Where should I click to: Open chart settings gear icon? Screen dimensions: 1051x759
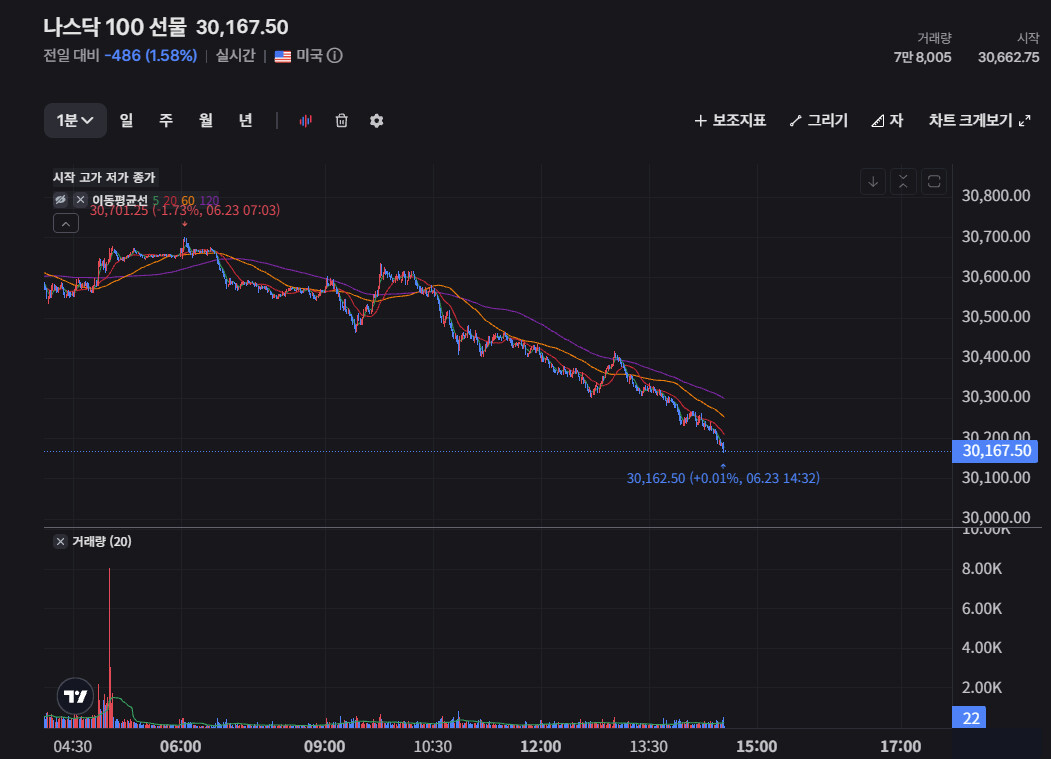[x=377, y=121]
